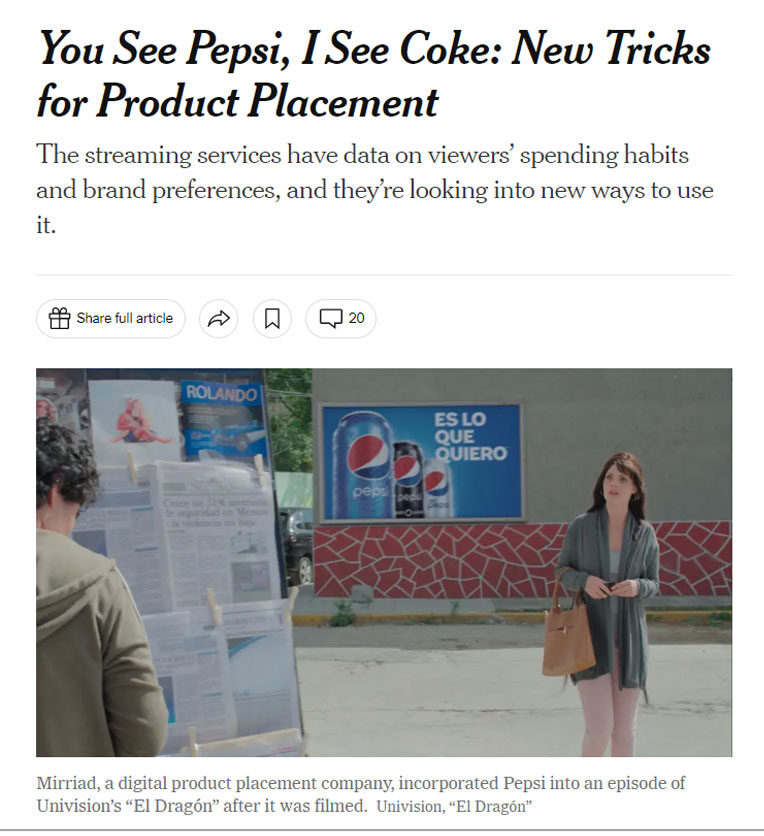This screenshot has width=764, height=836.
Task: Click the photo caption mentioning Mirriad
Action: (360, 794)
